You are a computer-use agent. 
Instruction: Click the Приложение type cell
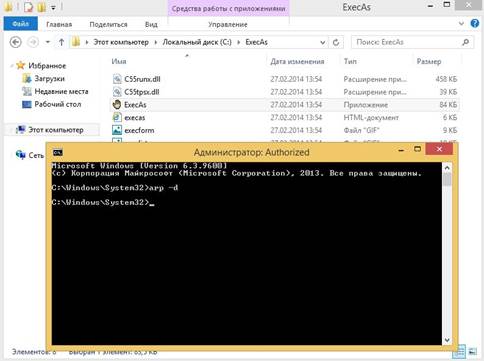coord(365,105)
